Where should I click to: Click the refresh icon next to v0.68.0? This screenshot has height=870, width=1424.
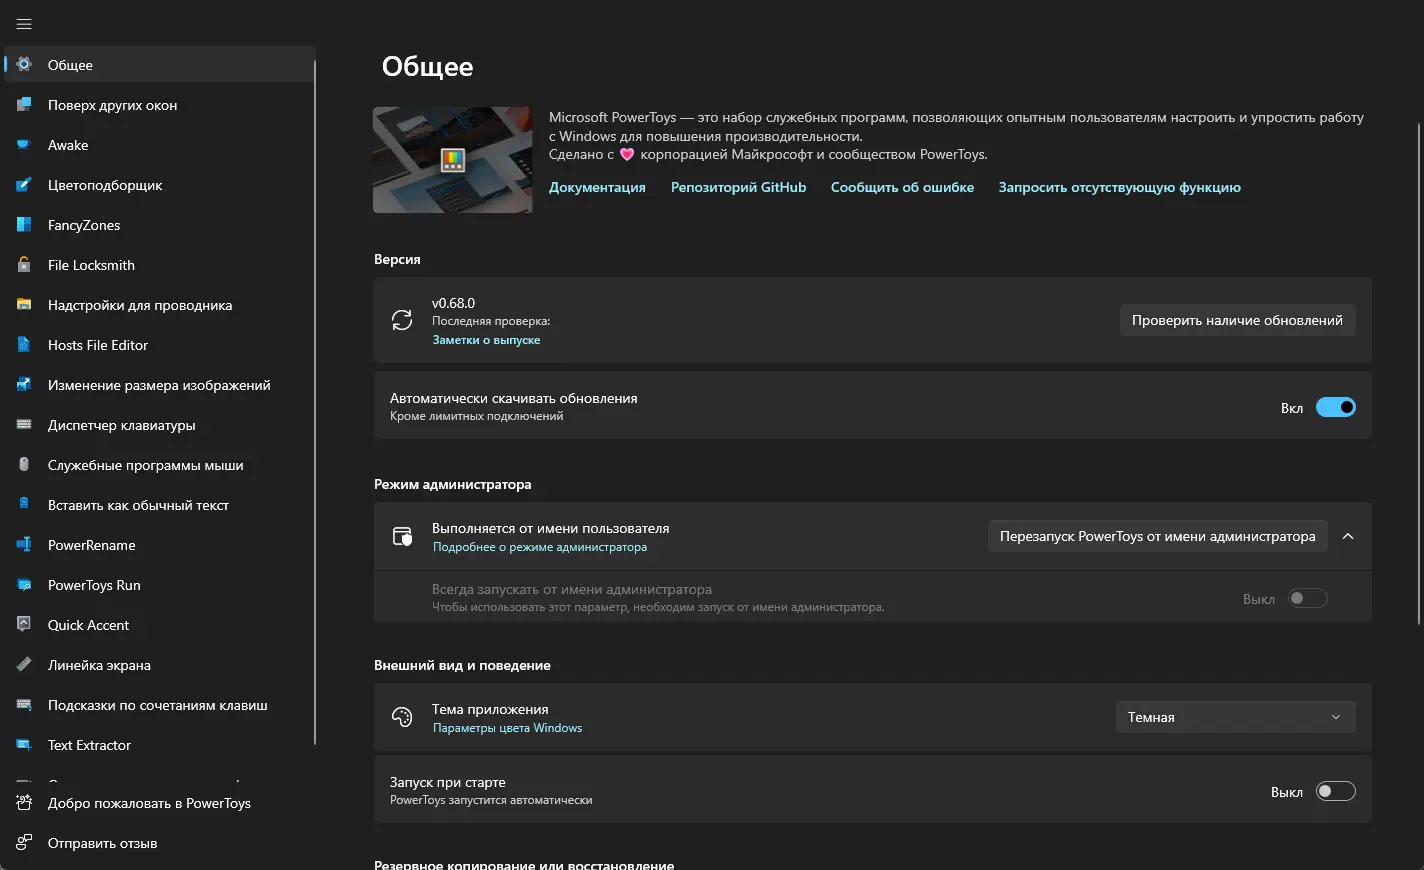coord(402,320)
